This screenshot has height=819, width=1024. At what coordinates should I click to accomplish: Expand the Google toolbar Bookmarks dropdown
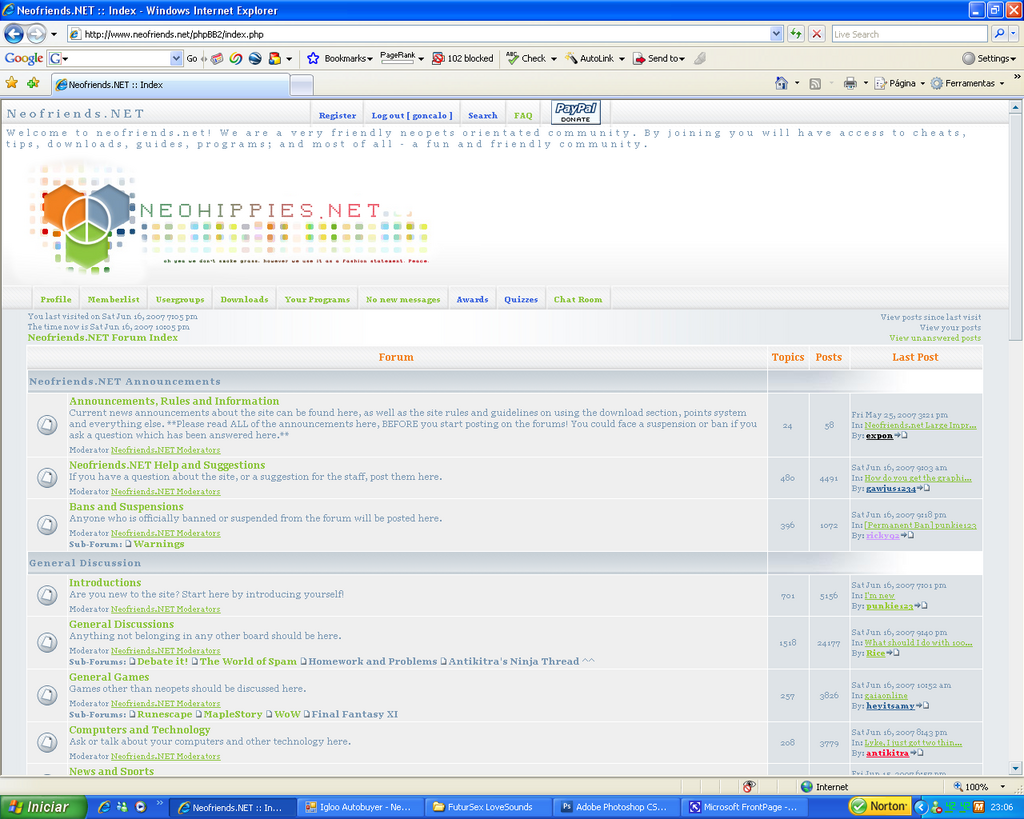(x=340, y=58)
